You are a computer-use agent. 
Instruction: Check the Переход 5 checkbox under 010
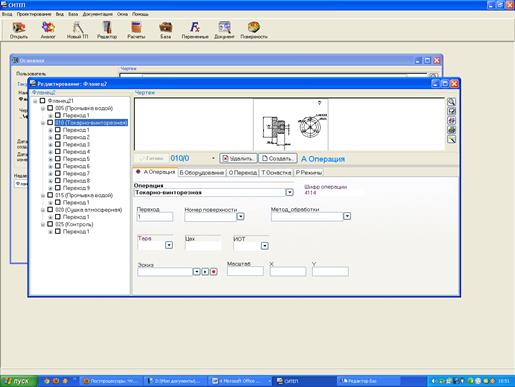[x=58, y=159]
